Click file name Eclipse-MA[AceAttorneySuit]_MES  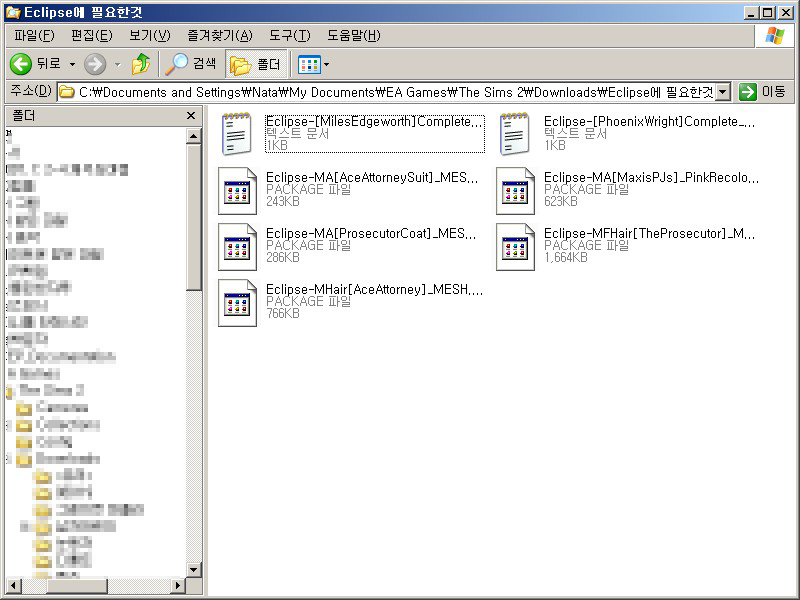pyautogui.click(x=372, y=178)
